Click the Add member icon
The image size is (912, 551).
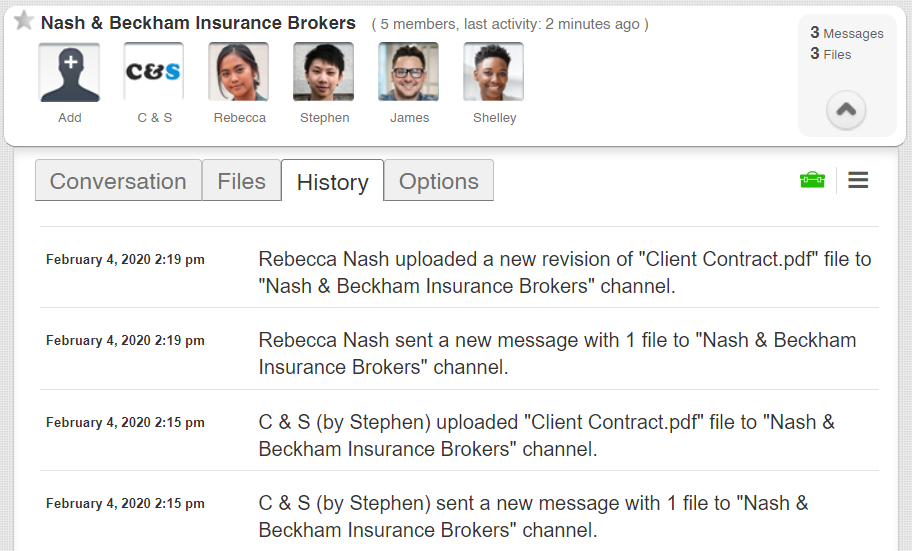(69, 73)
